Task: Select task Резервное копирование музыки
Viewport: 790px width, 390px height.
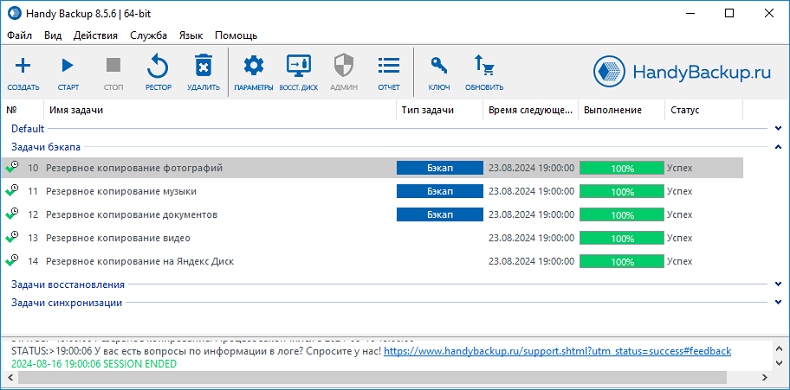Action: point(121,191)
